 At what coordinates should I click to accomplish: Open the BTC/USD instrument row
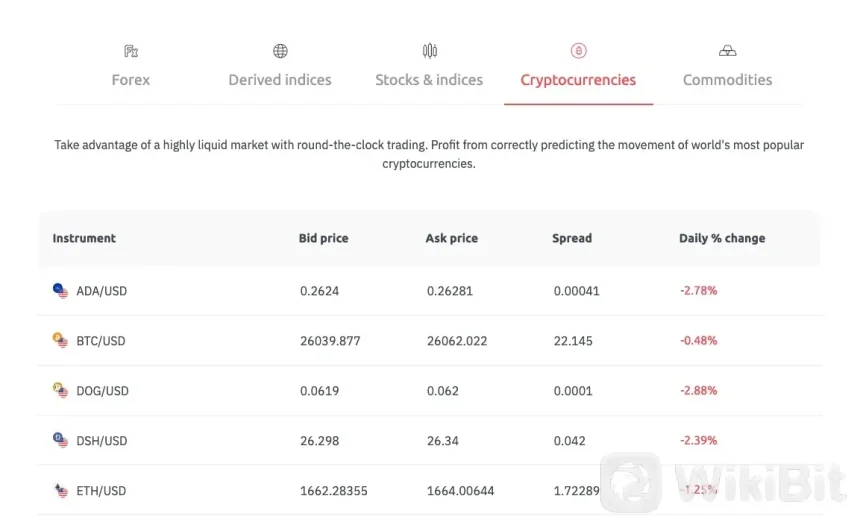(101, 341)
